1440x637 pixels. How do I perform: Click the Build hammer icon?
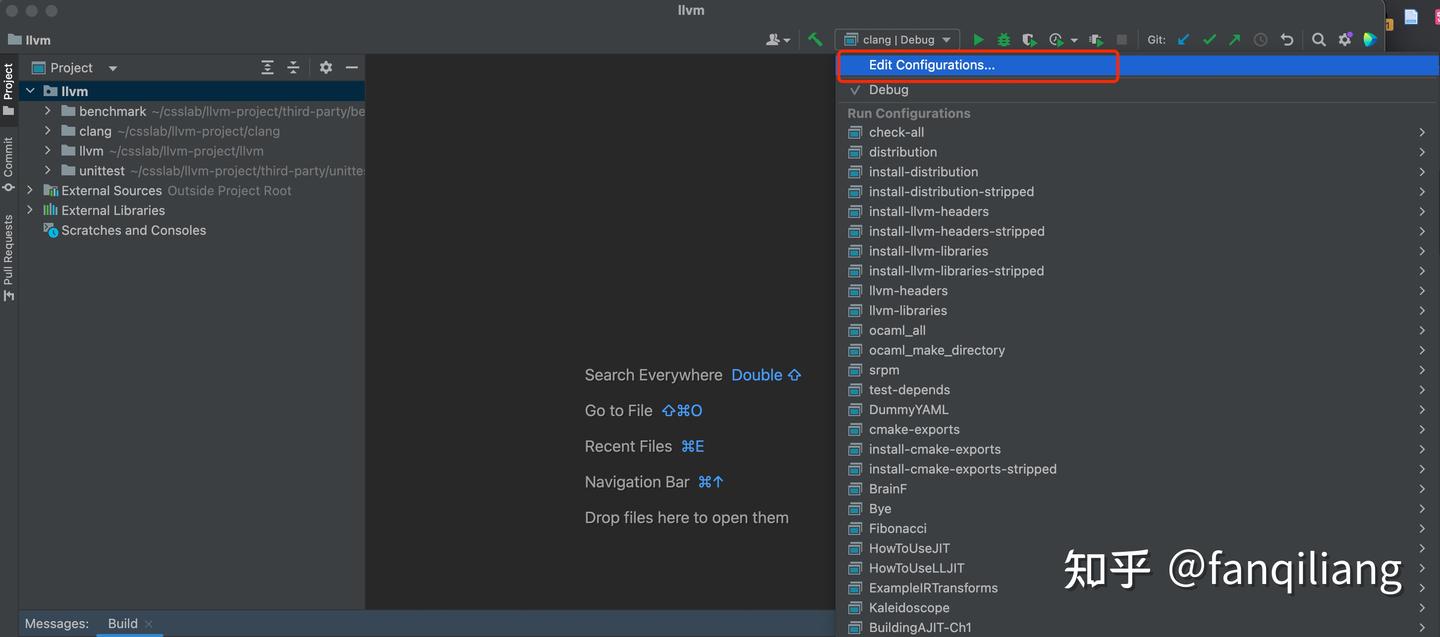click(815, 40)
